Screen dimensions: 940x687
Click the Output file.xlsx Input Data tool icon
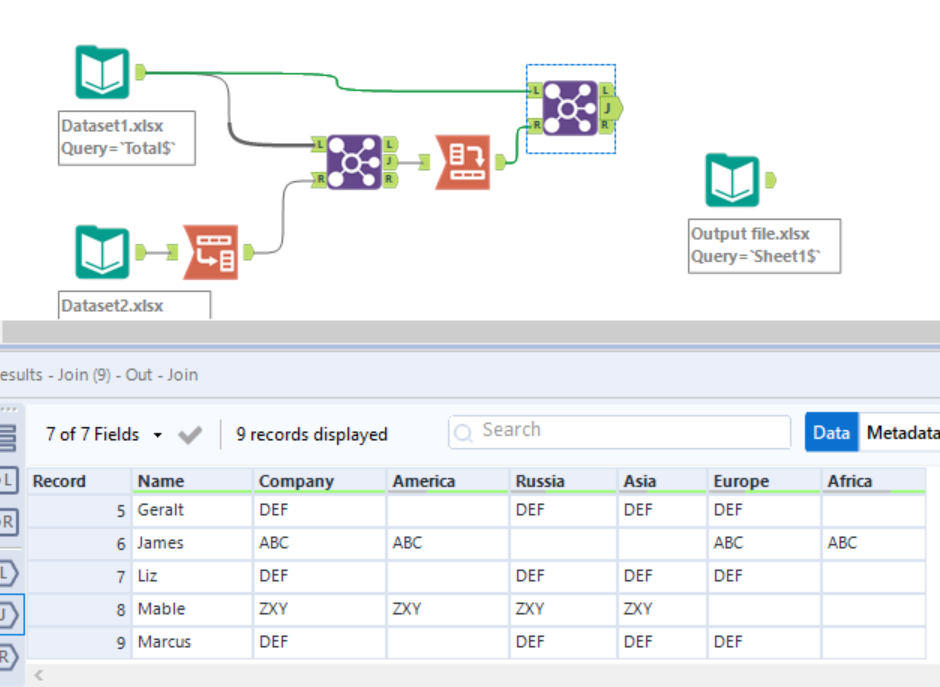point(732,181)
